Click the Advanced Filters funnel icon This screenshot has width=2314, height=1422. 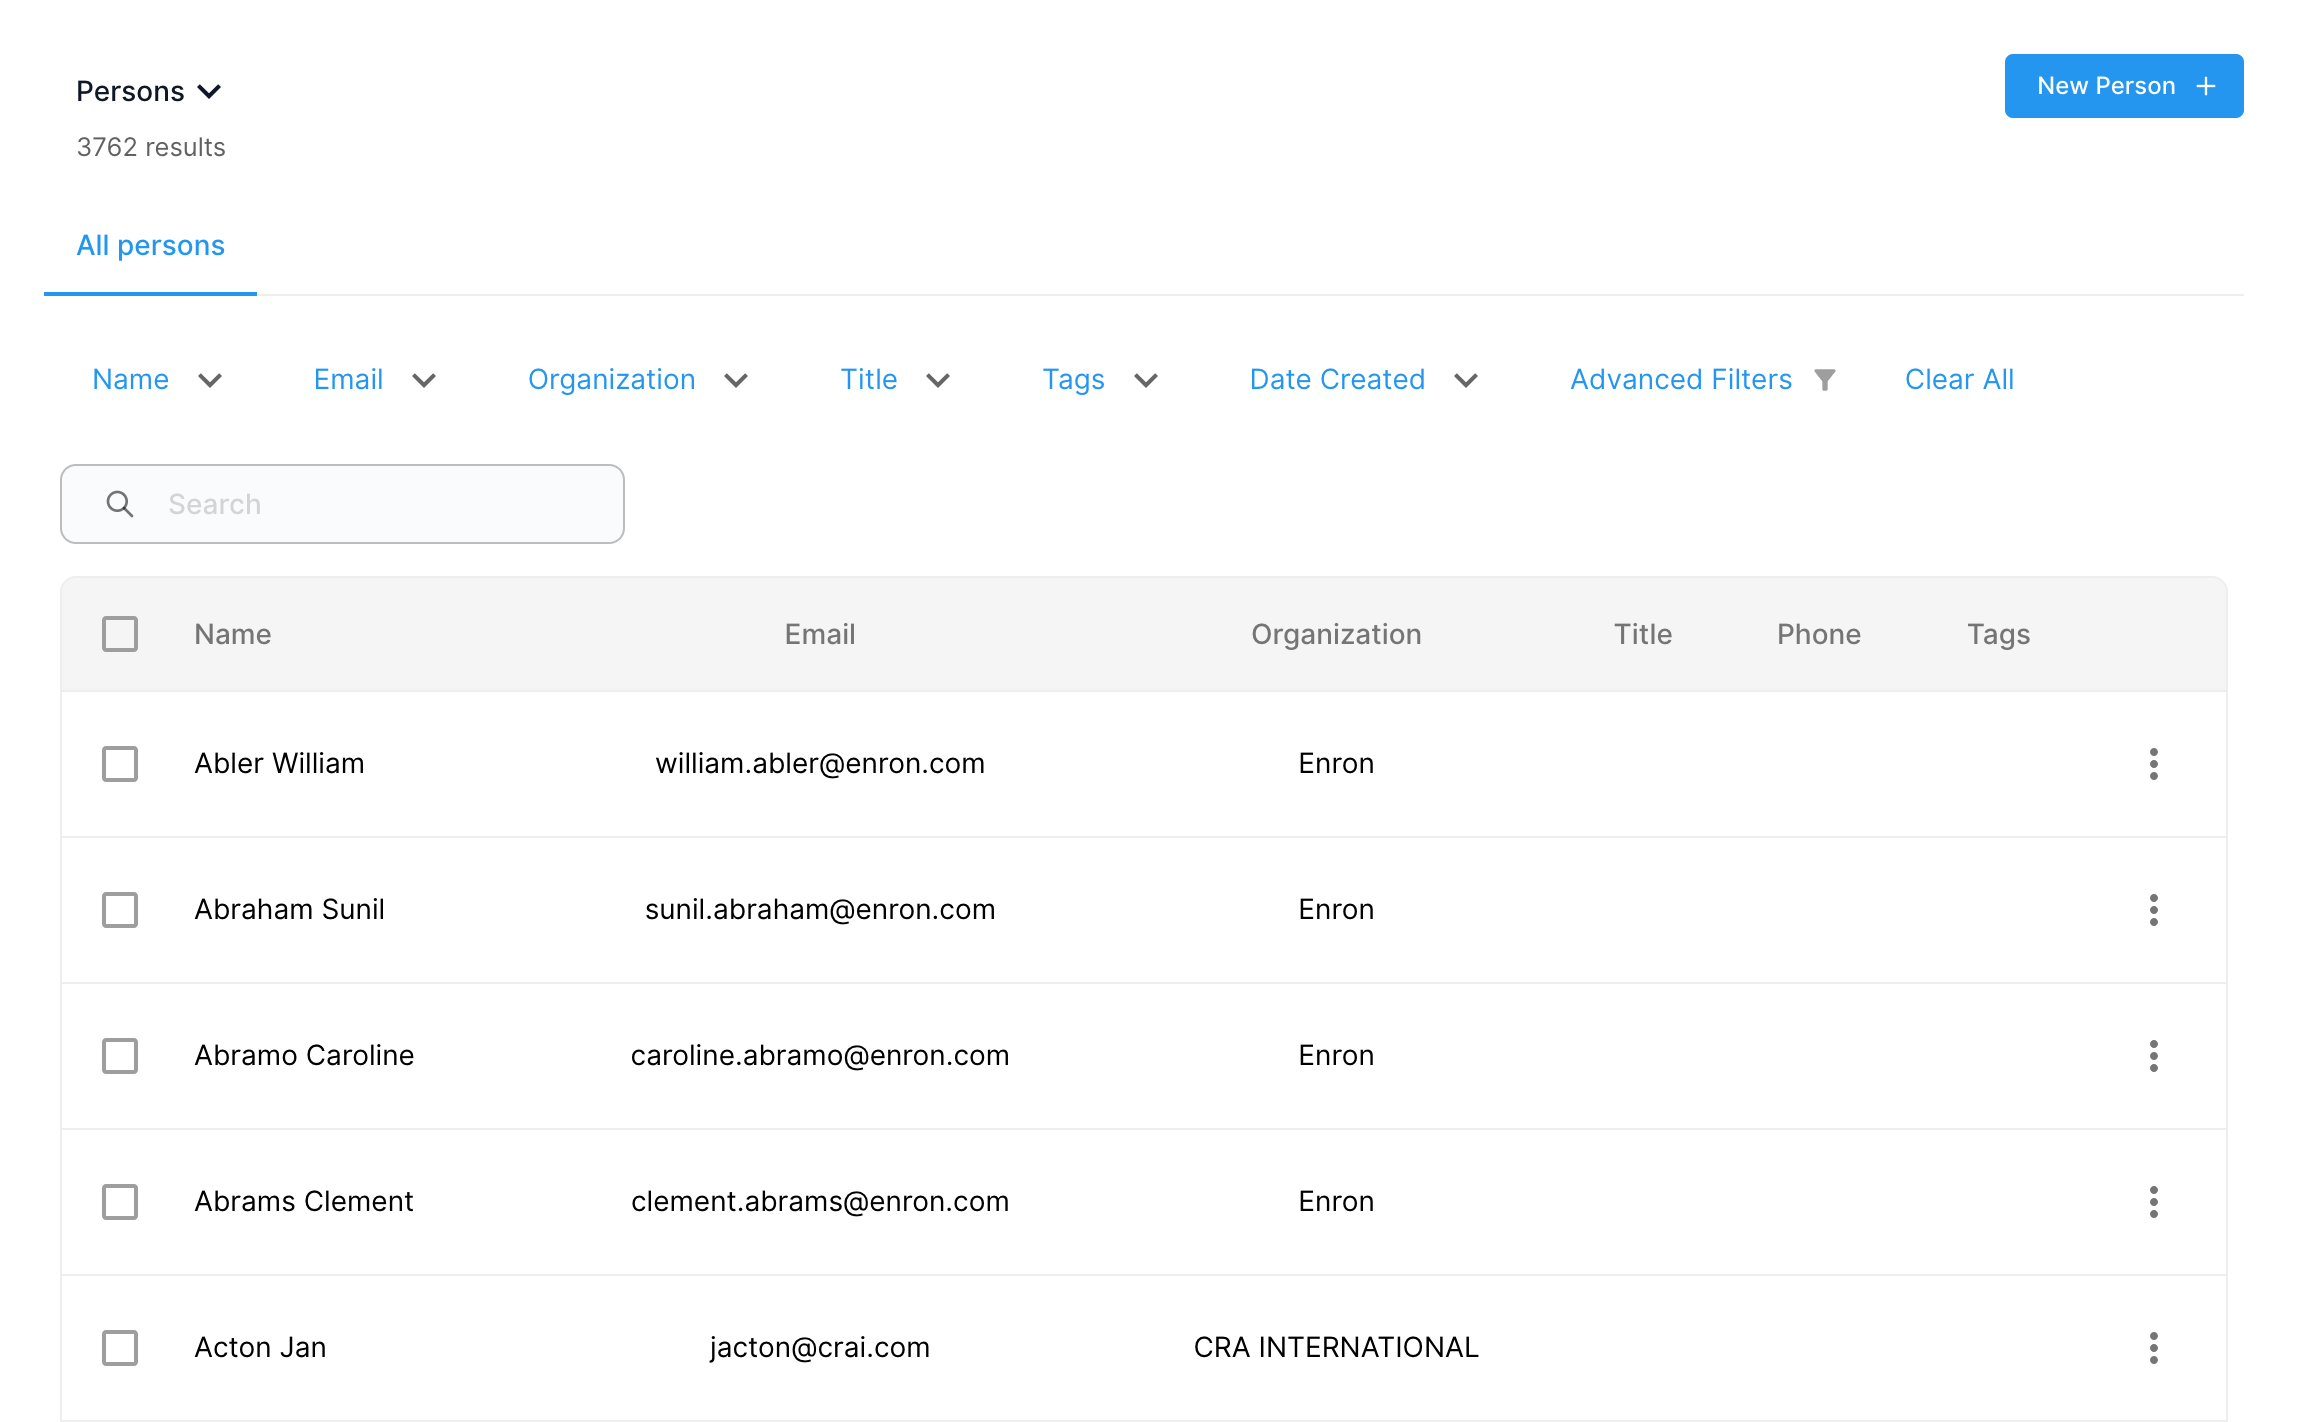pyautogui.click(x=1825, y=380)
